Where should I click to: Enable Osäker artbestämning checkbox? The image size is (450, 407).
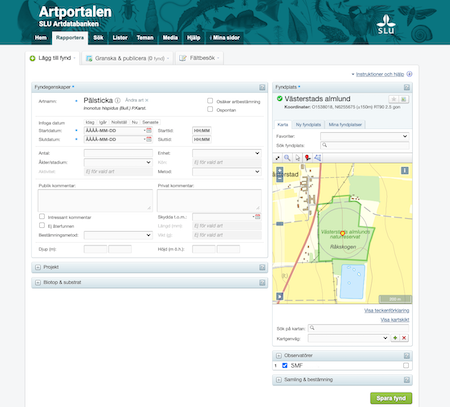click(210, 101)
